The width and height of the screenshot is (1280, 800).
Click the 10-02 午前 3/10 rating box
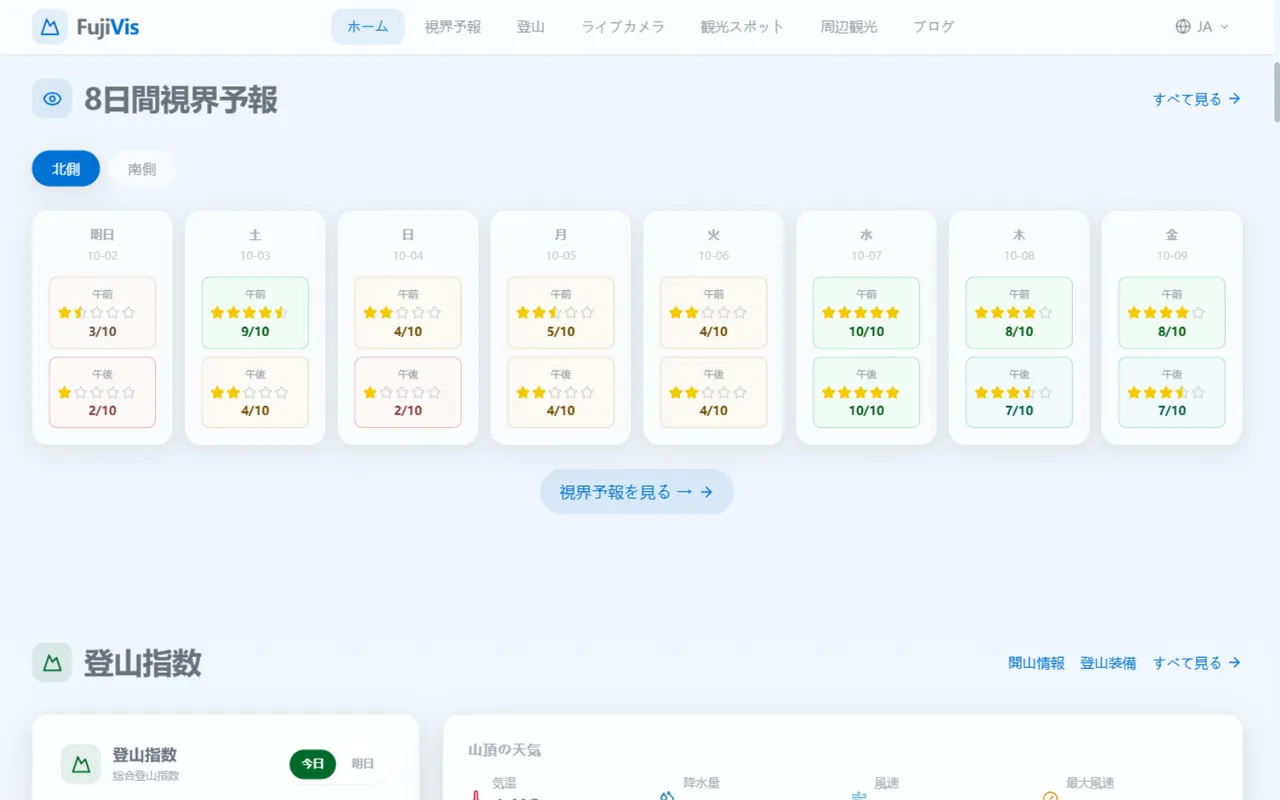tap(102, 313)
